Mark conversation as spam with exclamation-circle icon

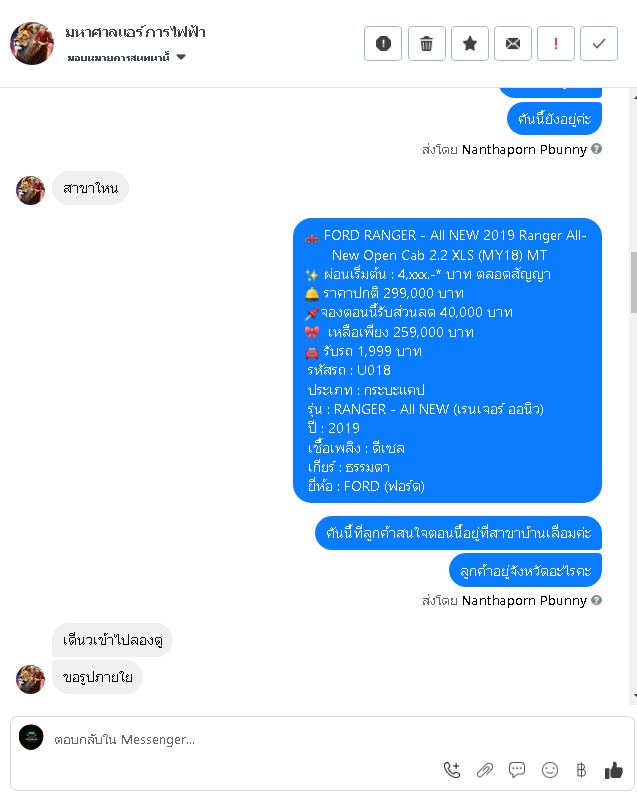point(383,43)
